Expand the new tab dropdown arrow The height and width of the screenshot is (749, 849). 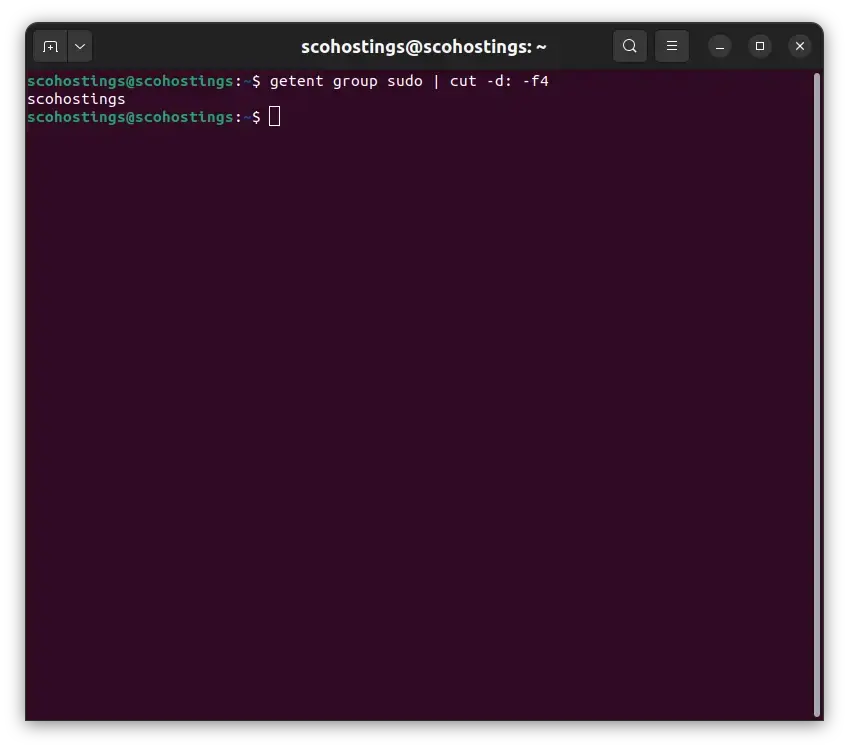coord(80,47)
